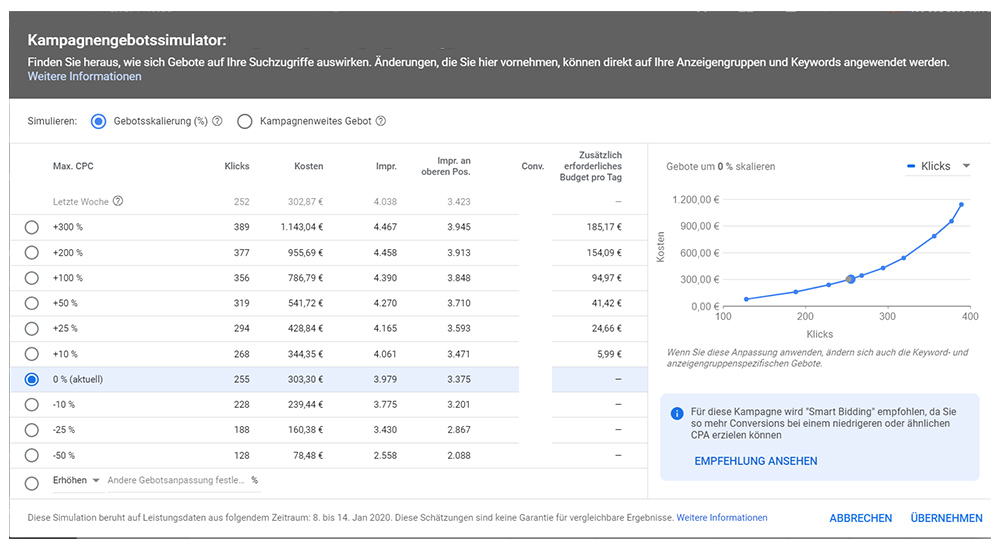The height and width of the screenshot is (550, 1000).
Task: Select the Gebotsskalierung (%) radio option
Action: click(x=98, y=121)
